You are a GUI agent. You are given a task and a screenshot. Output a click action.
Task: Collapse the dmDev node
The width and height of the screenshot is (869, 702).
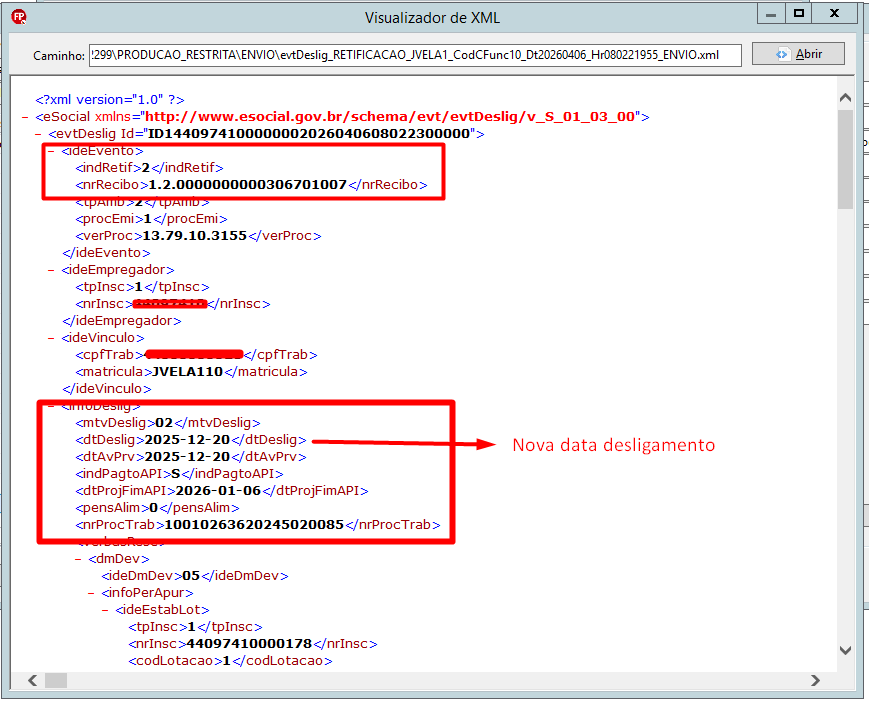(78, 560)
